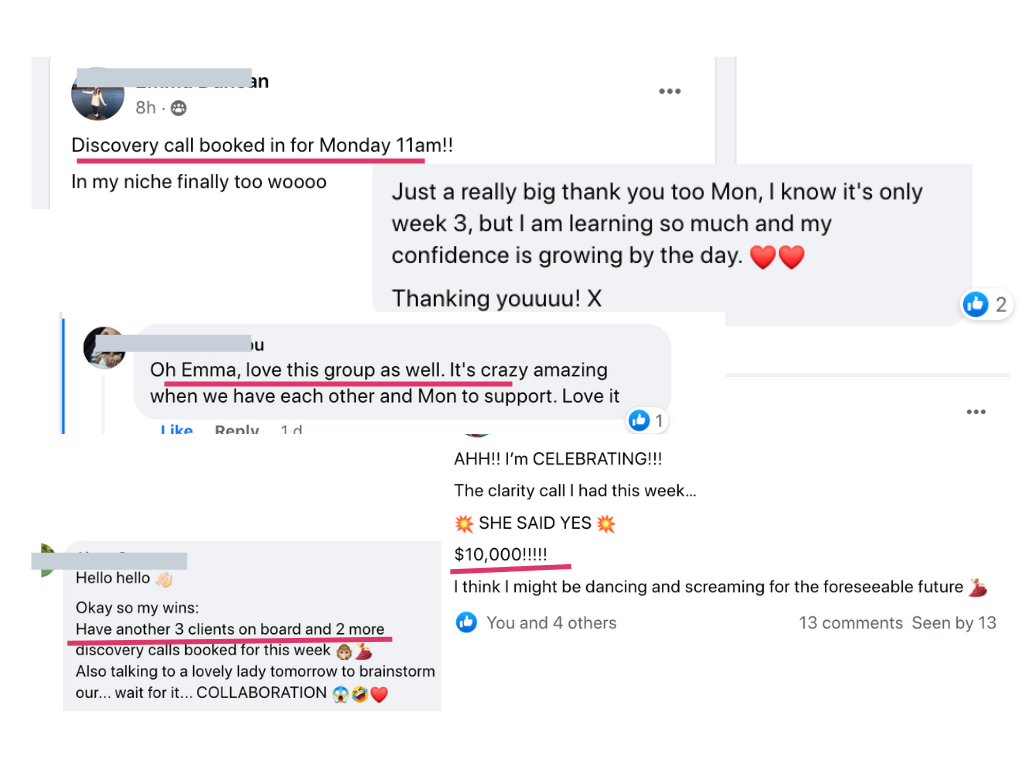Open the options menu on the Discovery call post

[669, 92]
